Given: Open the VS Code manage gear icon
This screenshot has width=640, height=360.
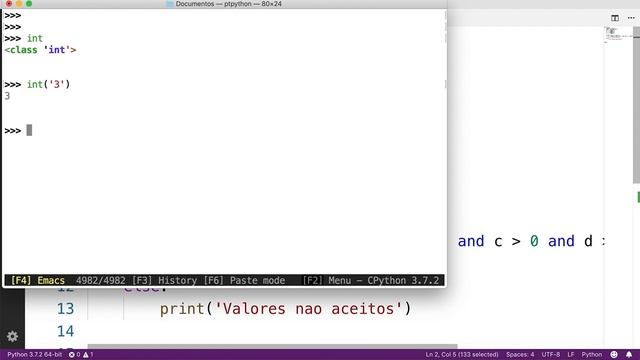Looking at the screenshot, I should click(x=12, y=336).
